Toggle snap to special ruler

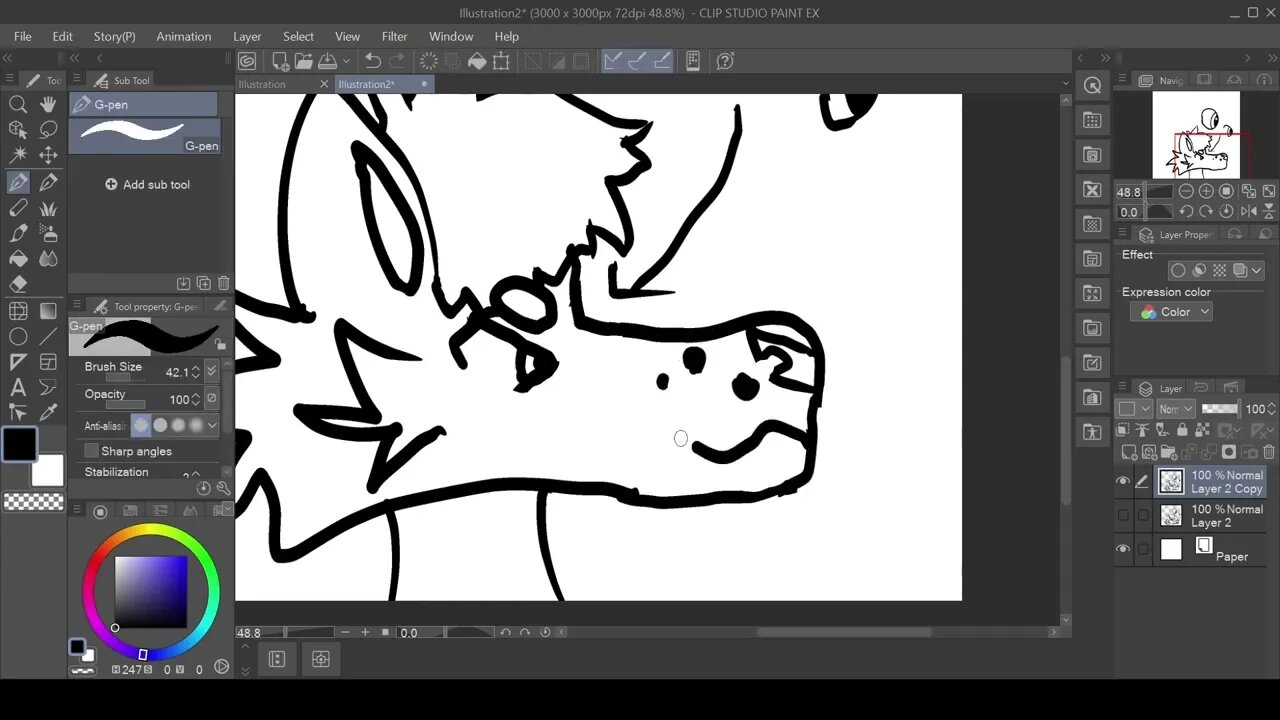pos(637,61)
